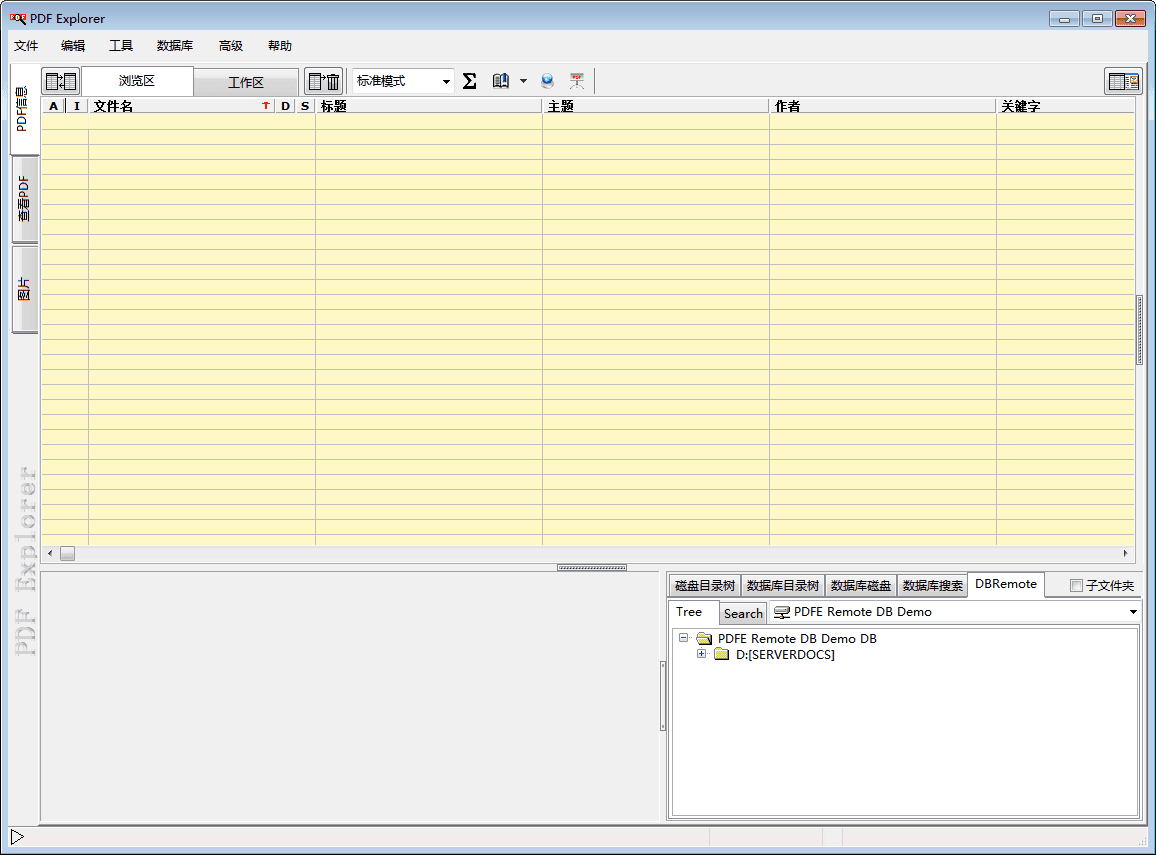Click the swap grid panels icon
Viewport: 1156px width, 855px height.
coord(60,82)
